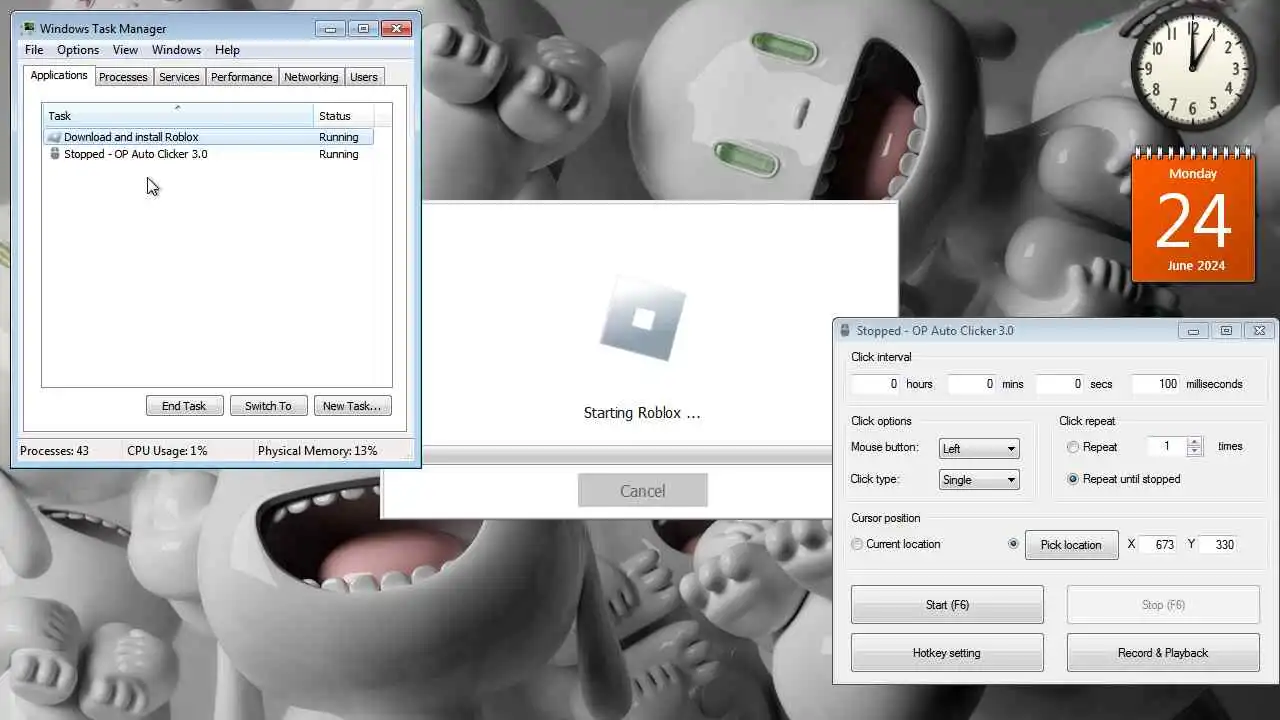
Task: Select the Download and install Roblox task
Action: (x=208, y=137)
